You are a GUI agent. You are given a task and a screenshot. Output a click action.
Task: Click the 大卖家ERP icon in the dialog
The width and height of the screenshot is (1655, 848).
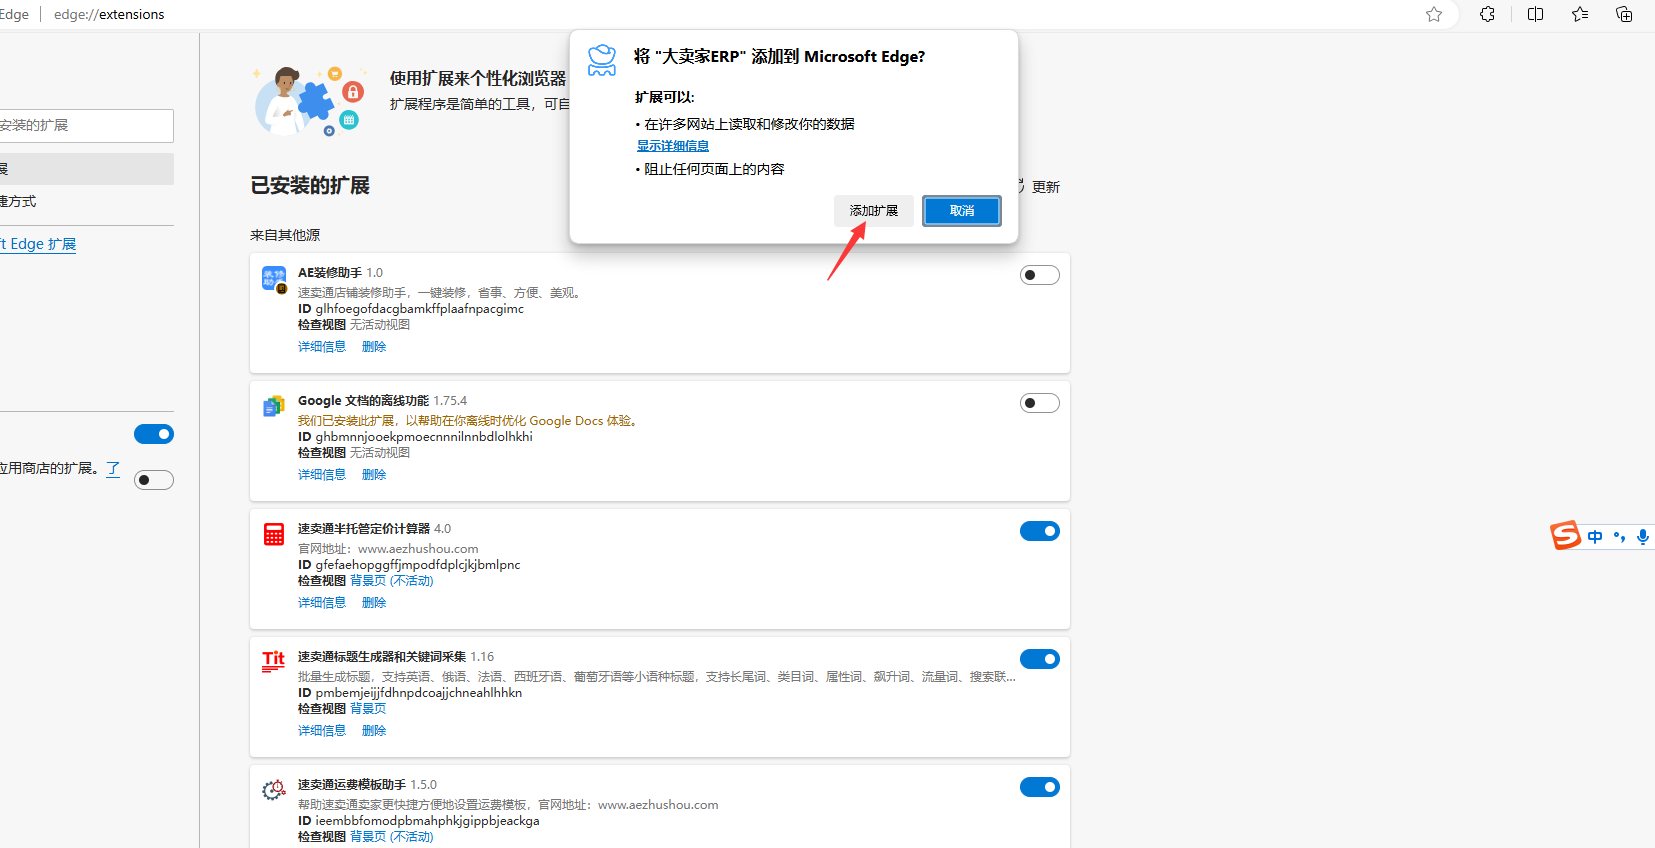[602, 60]
